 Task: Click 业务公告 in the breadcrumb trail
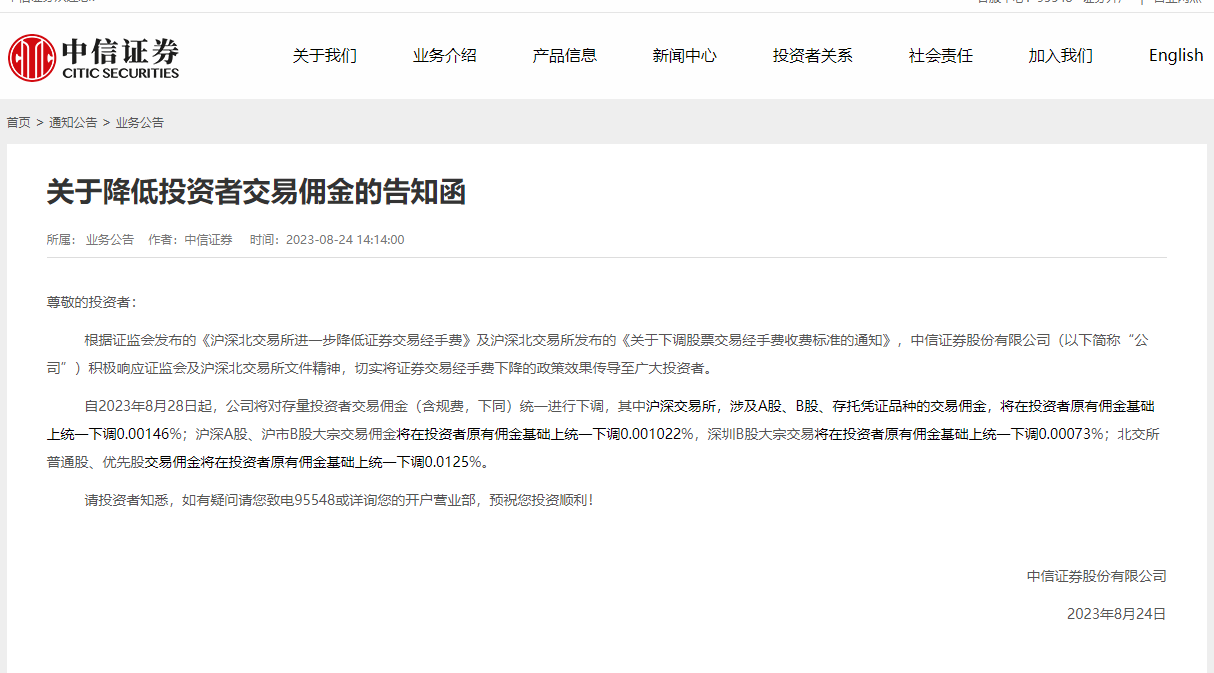tap(139, 123)
